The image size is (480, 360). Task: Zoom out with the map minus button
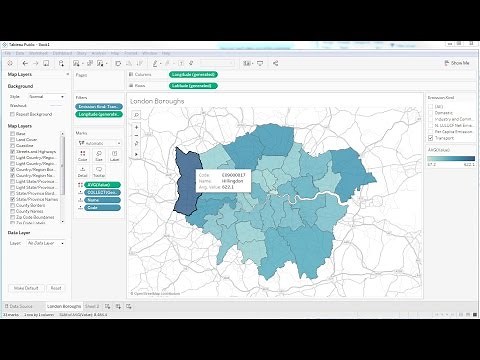136,135
